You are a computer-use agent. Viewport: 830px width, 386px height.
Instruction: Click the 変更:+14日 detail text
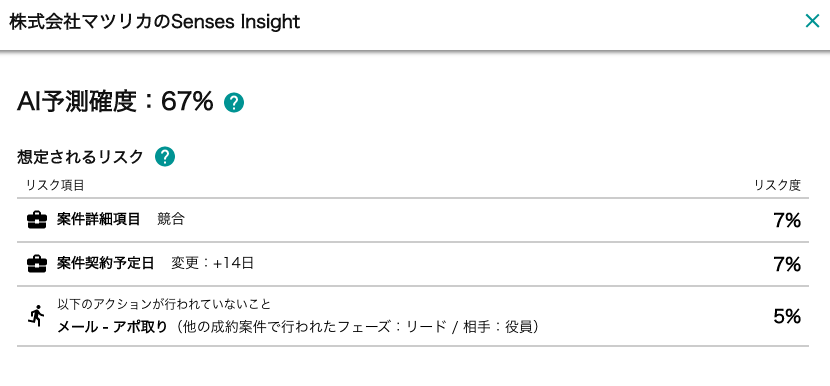[x=212, y=263]
